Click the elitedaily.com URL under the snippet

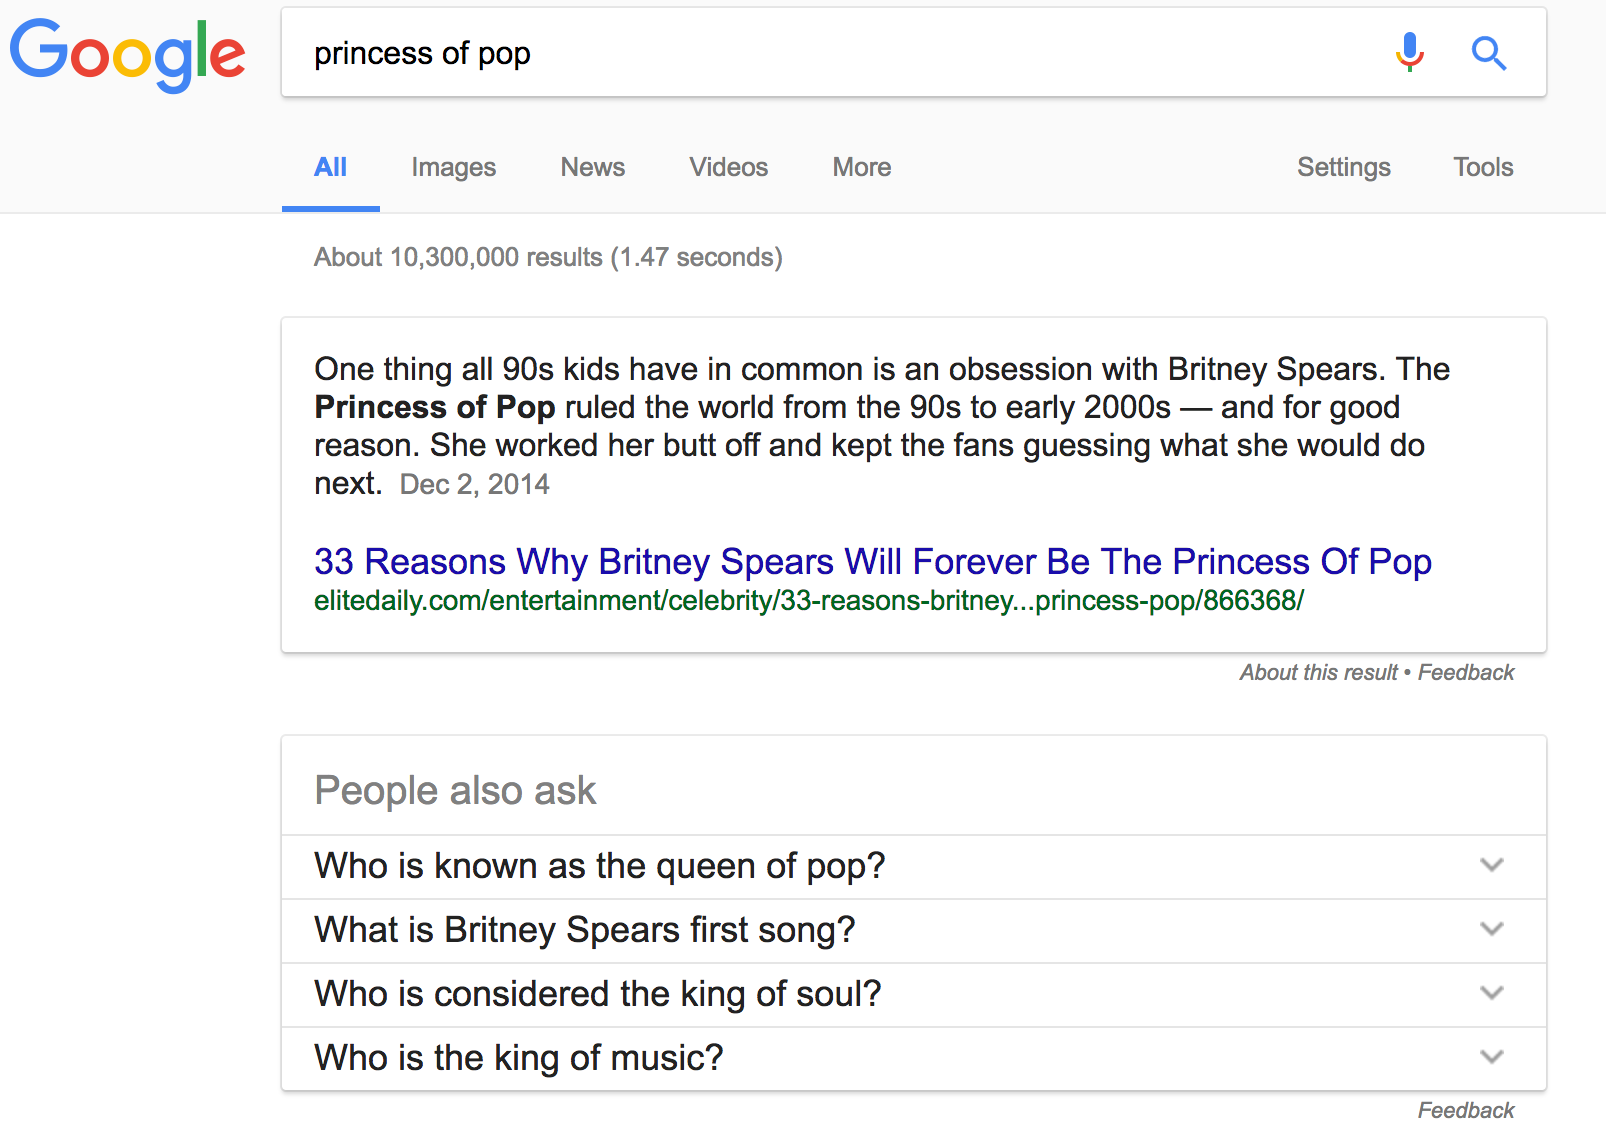[x=808, y=601]
